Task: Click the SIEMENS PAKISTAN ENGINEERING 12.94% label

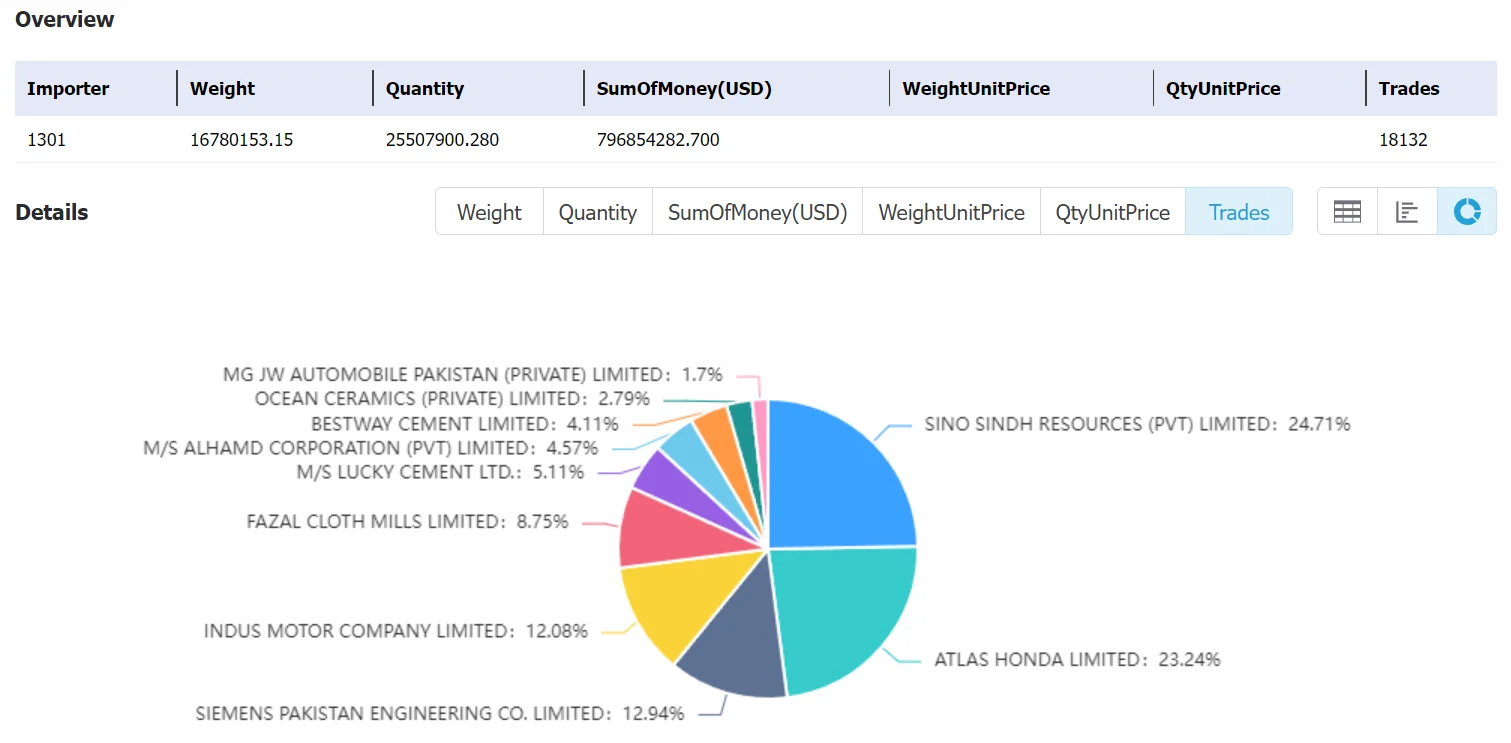Action: [x=440, y=714]
